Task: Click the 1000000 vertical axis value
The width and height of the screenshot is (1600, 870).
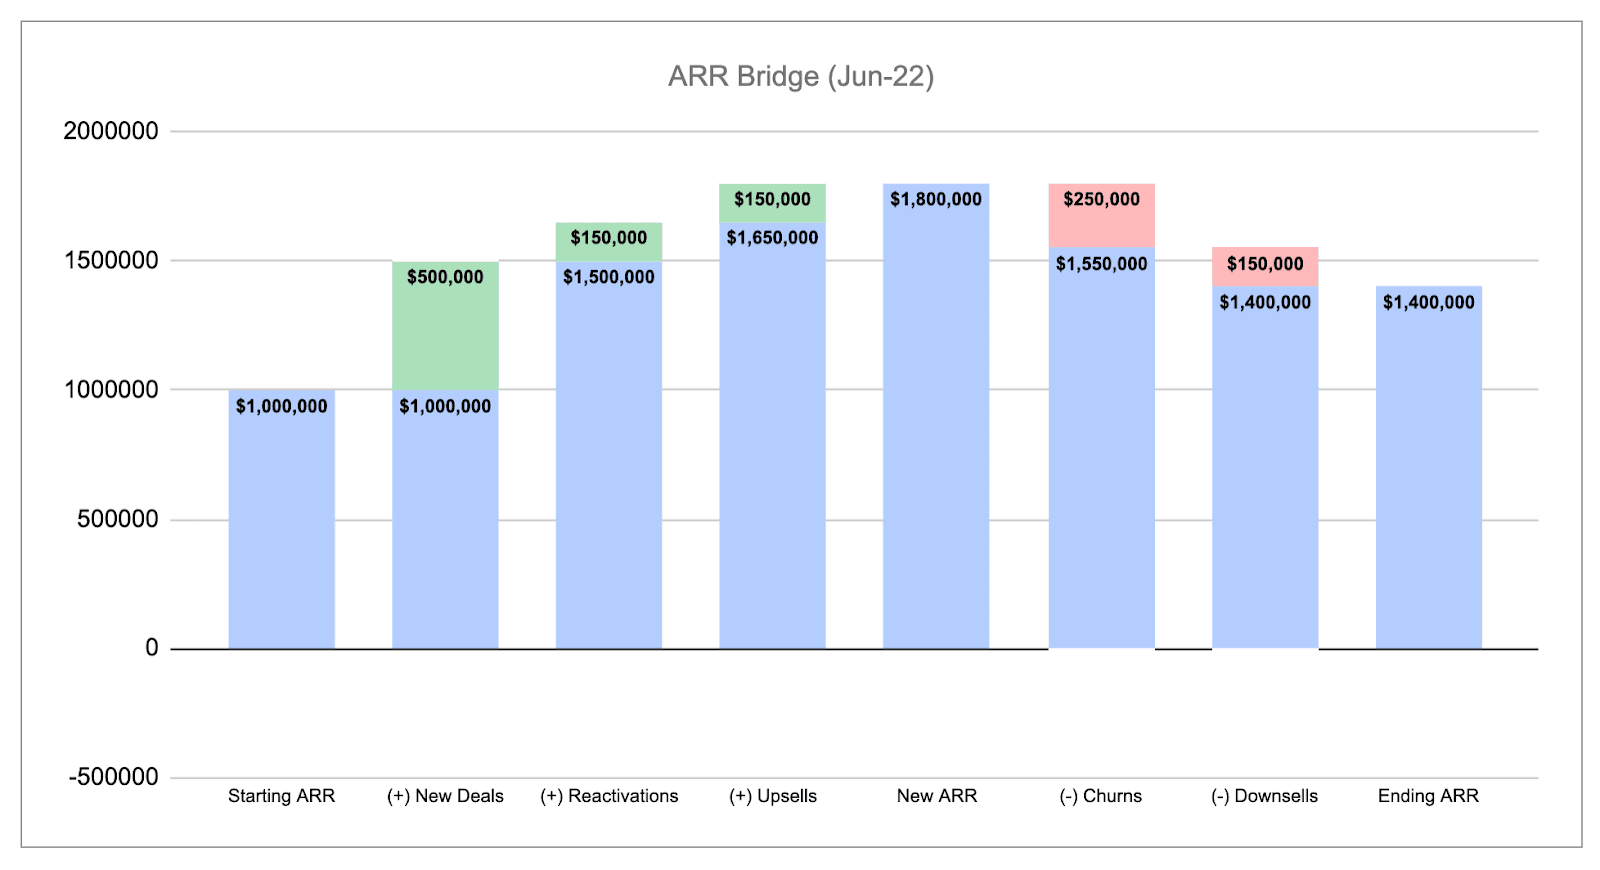Action: (x=111, y=390)
